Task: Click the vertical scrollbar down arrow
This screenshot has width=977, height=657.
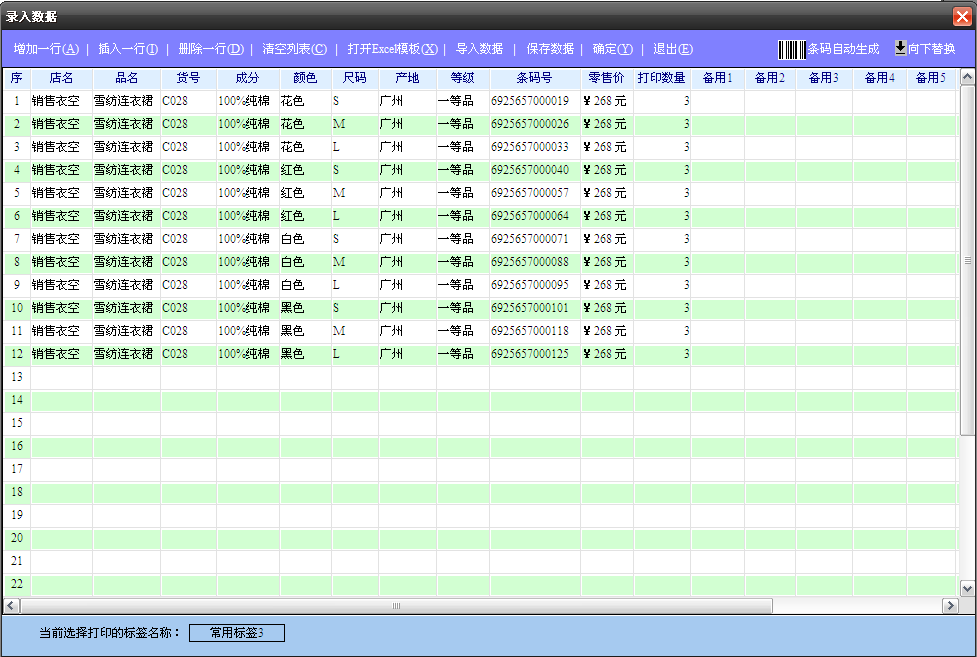Action: click(967, 589)
